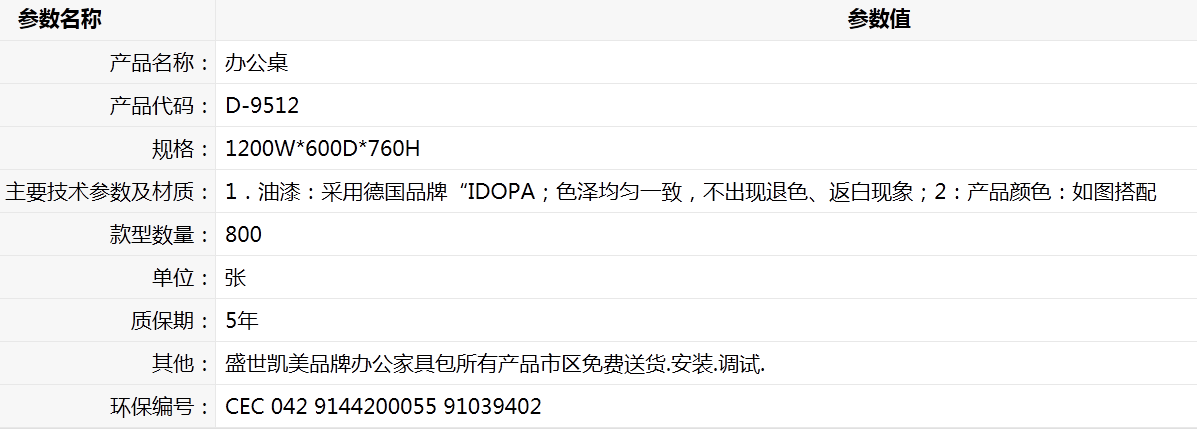Click the 办公桌 product name value
Screen dimensions: 1197x443
pos(256,63)
